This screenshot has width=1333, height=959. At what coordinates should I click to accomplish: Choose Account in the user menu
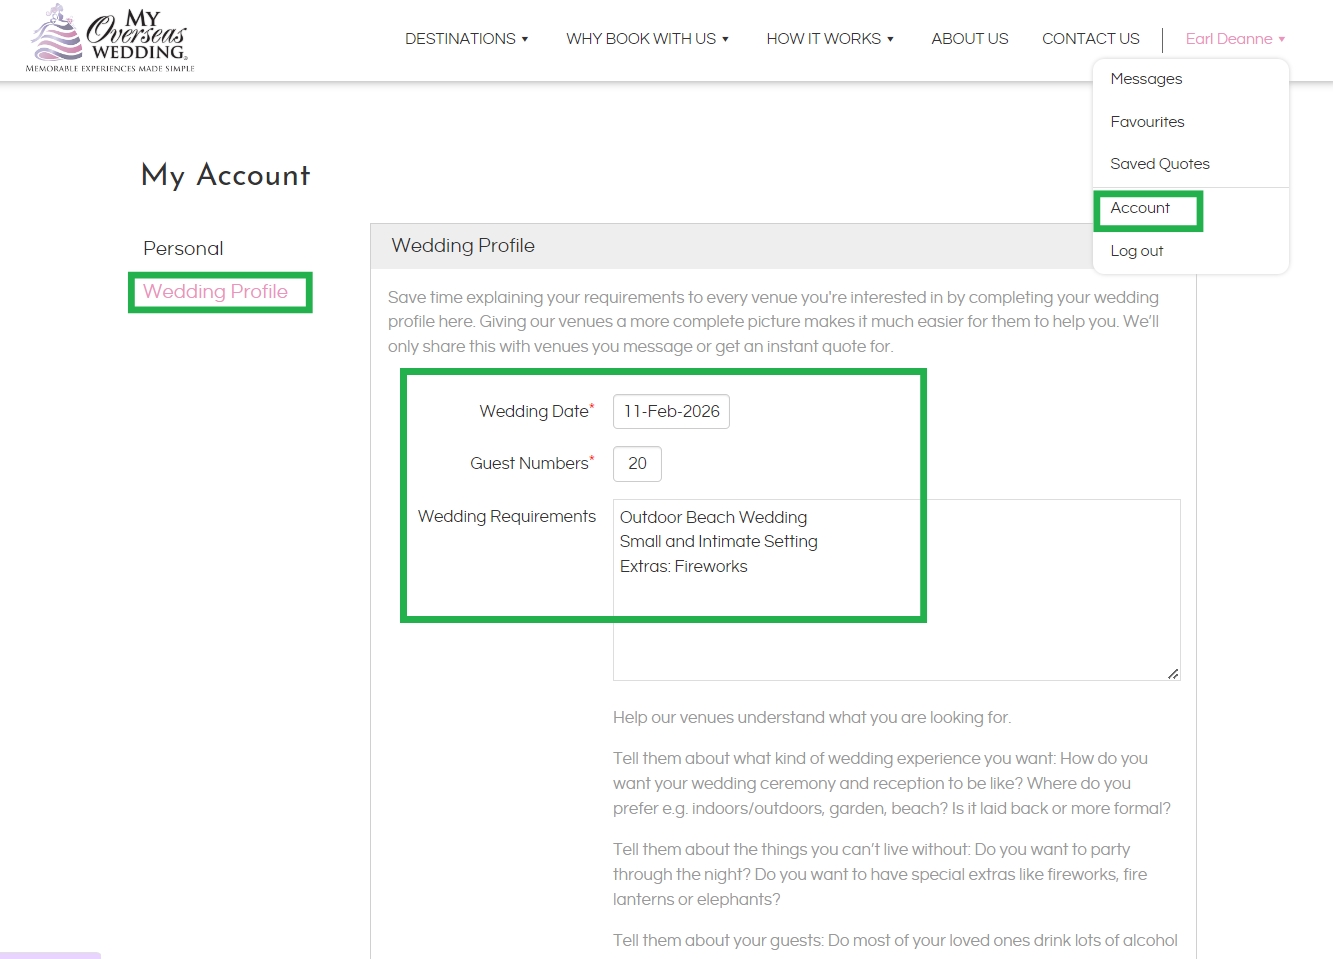tap(1140, 208)
